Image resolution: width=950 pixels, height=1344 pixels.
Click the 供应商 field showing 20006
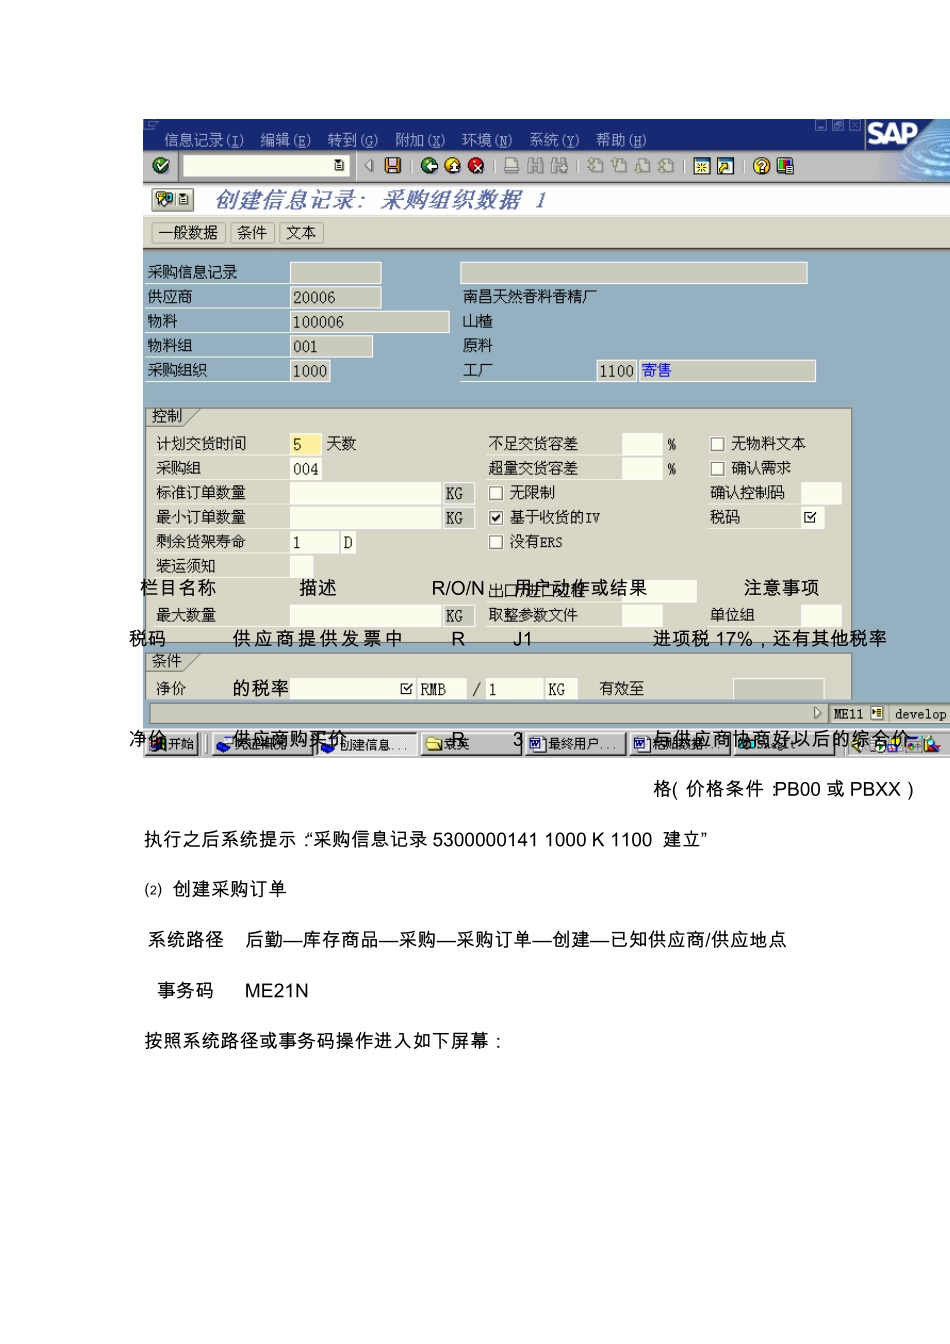pos(335,297)
